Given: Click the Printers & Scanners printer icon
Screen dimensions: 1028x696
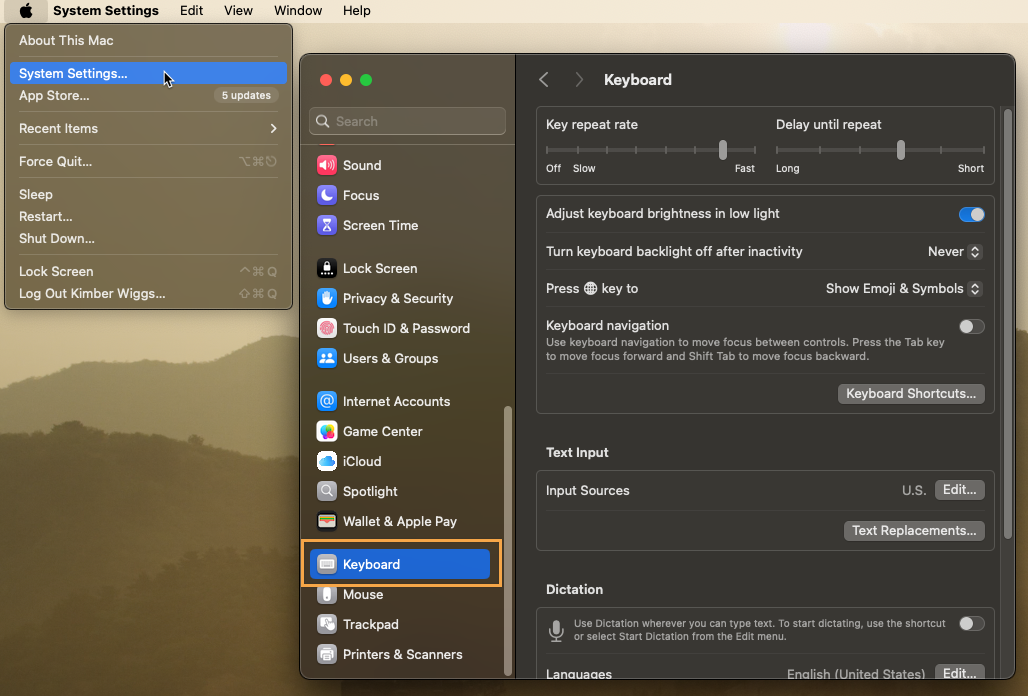Looking at the screenshot, I should click(326, 655).
